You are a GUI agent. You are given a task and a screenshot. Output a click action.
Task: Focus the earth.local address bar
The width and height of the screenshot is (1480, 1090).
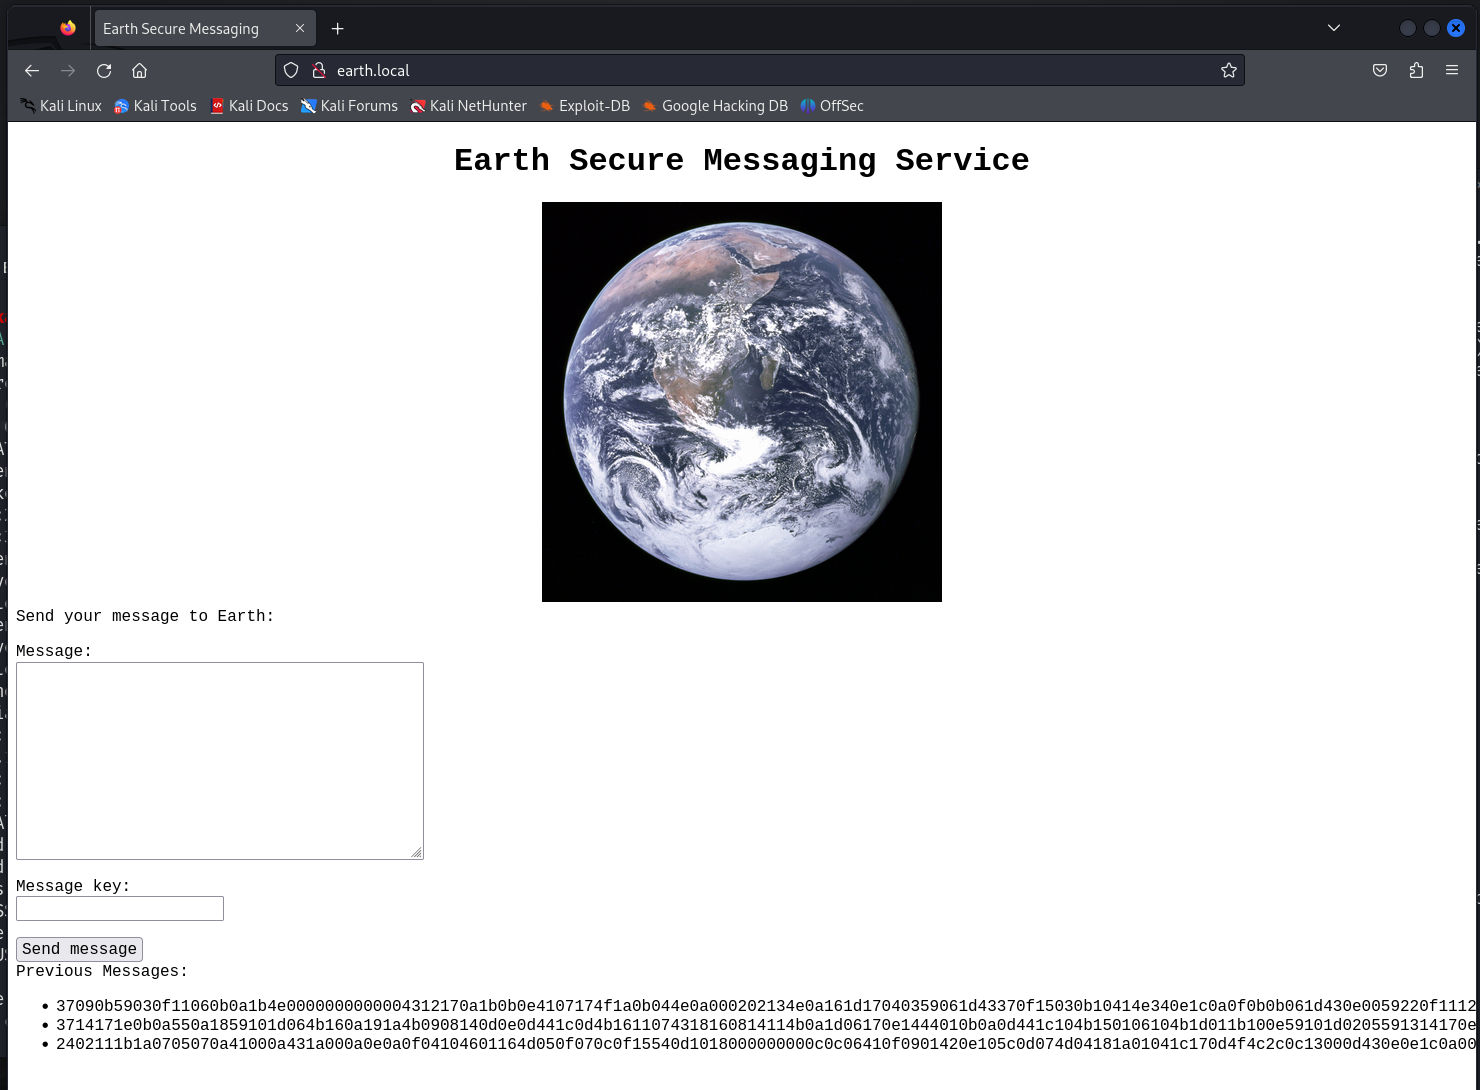coord(760,70)
